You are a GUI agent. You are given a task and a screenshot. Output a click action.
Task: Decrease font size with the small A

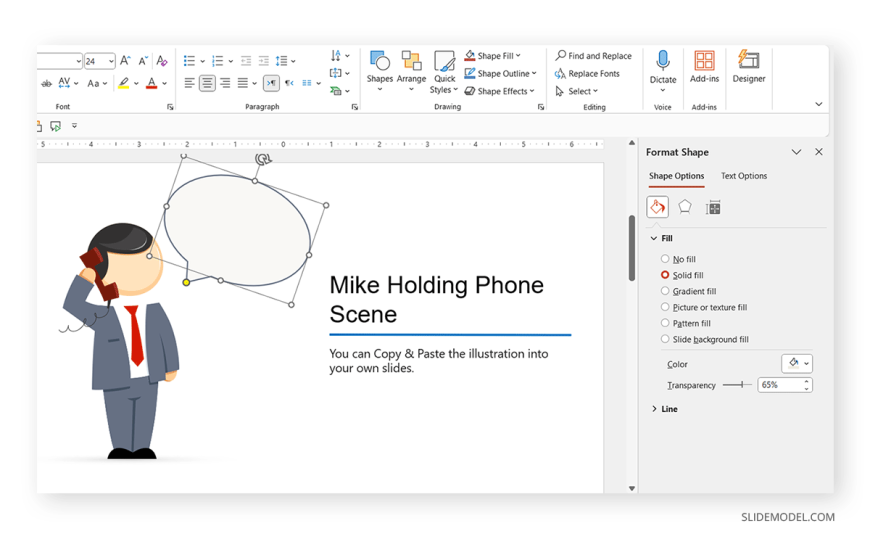[x=143, y=61]
